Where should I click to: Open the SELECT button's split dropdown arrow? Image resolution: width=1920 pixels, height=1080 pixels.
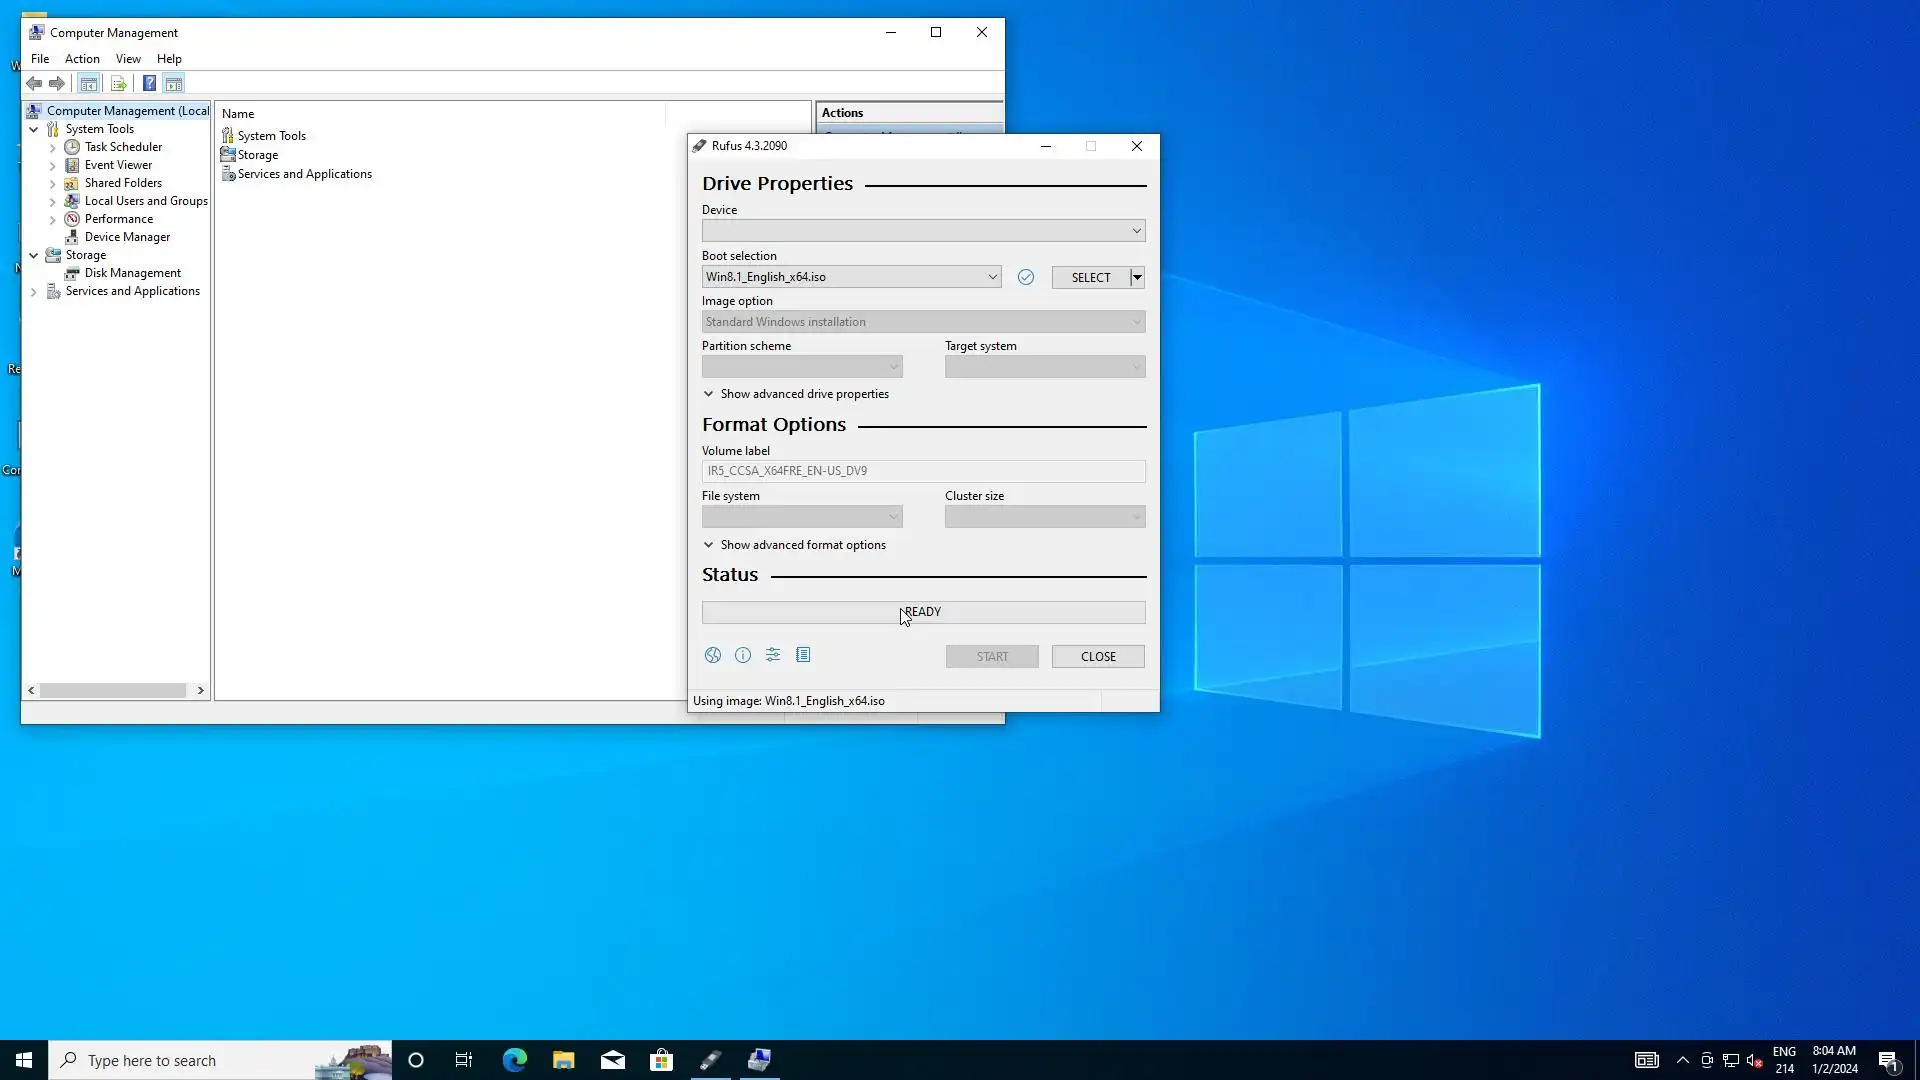pyautogui.click(x=1137, y=277)
